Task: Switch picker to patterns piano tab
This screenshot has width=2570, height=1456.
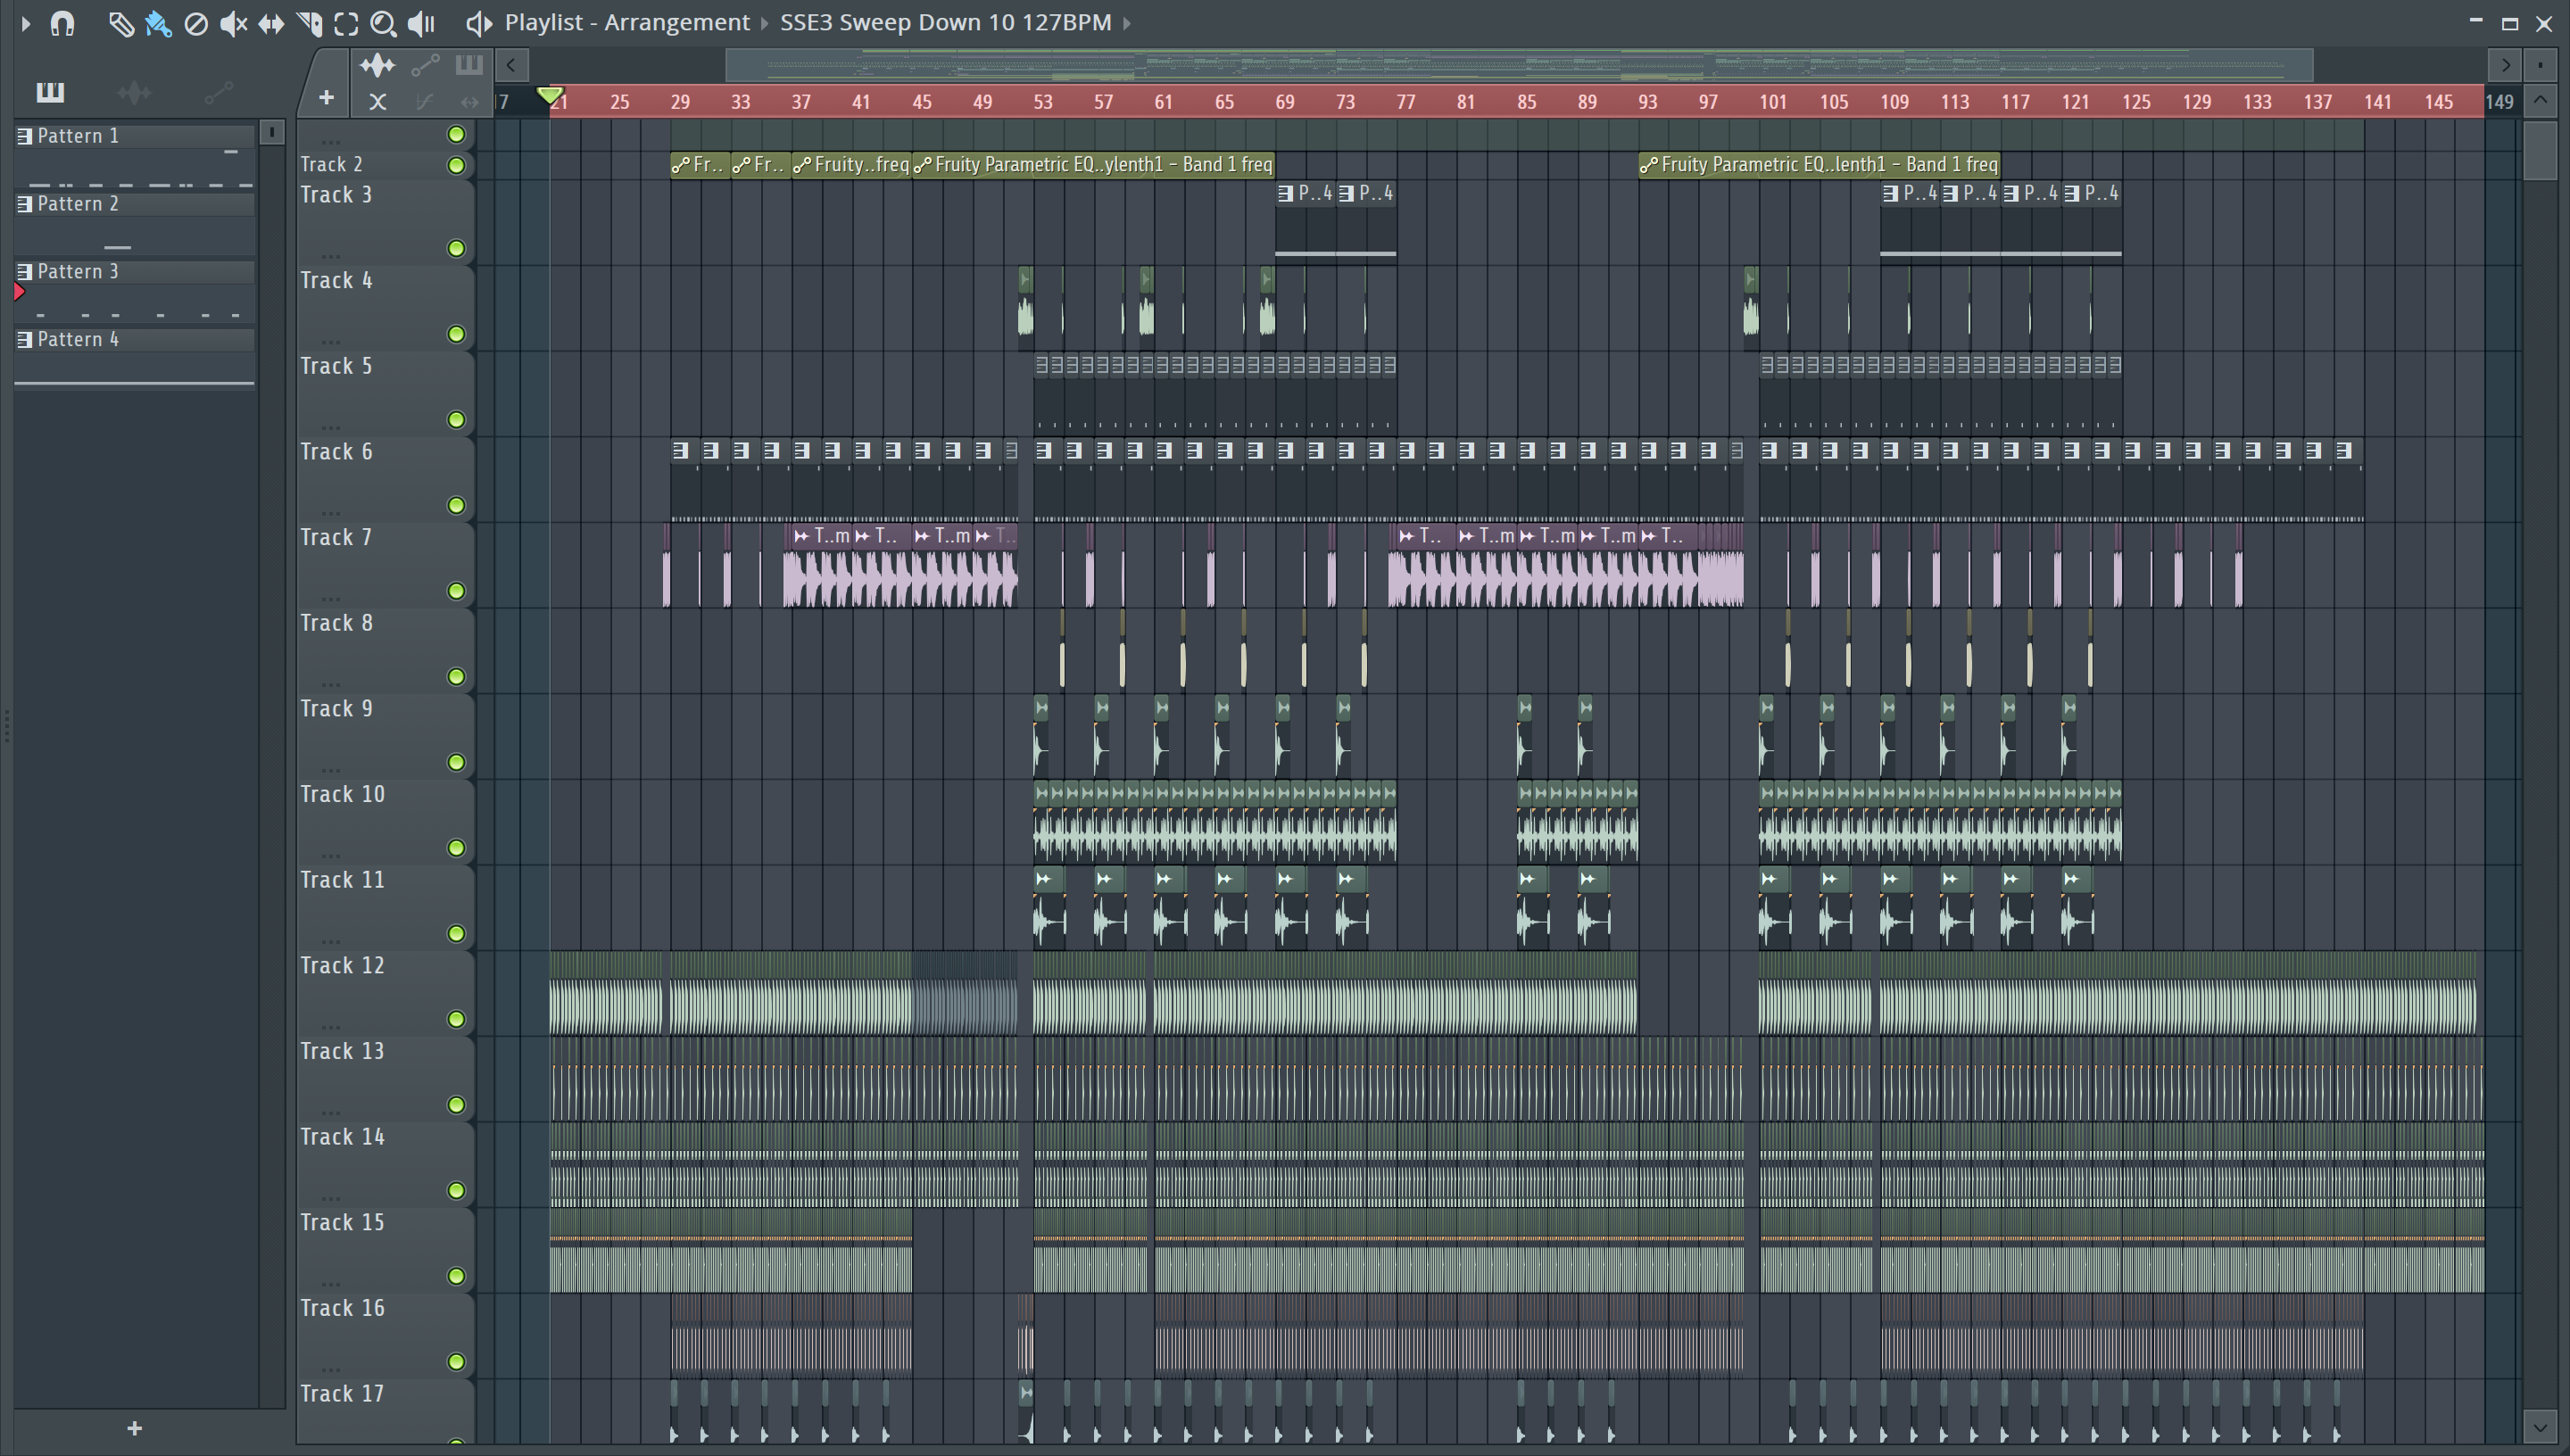Action: tap(50, 93)
